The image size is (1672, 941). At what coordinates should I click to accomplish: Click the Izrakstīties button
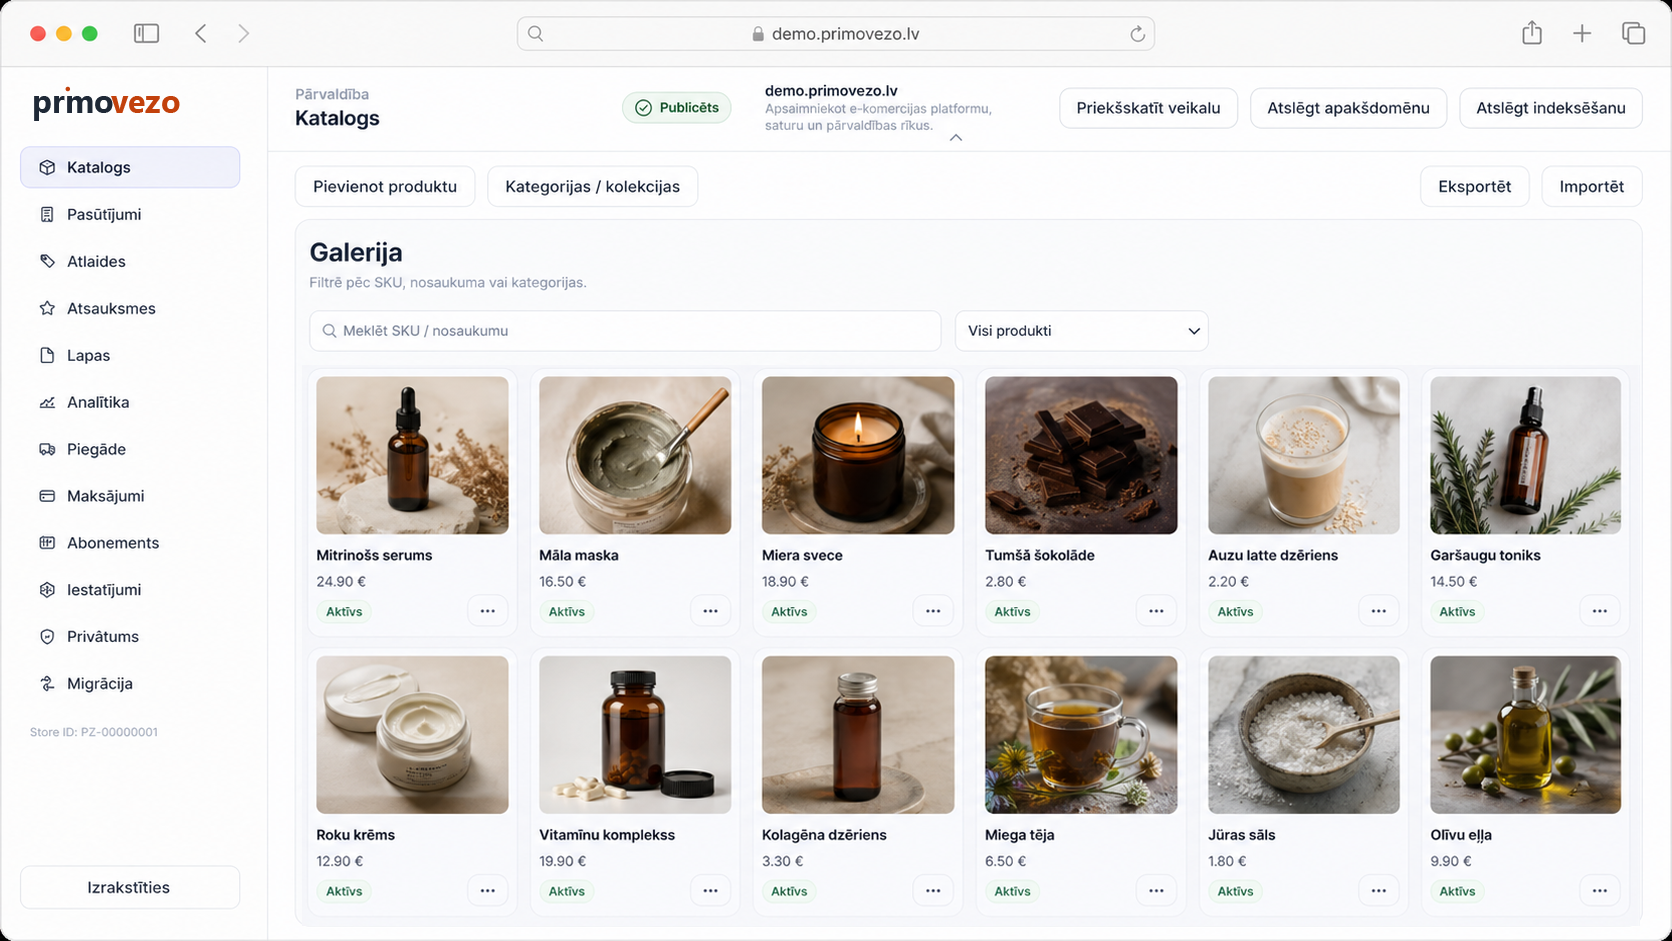(x=130, y=887)
